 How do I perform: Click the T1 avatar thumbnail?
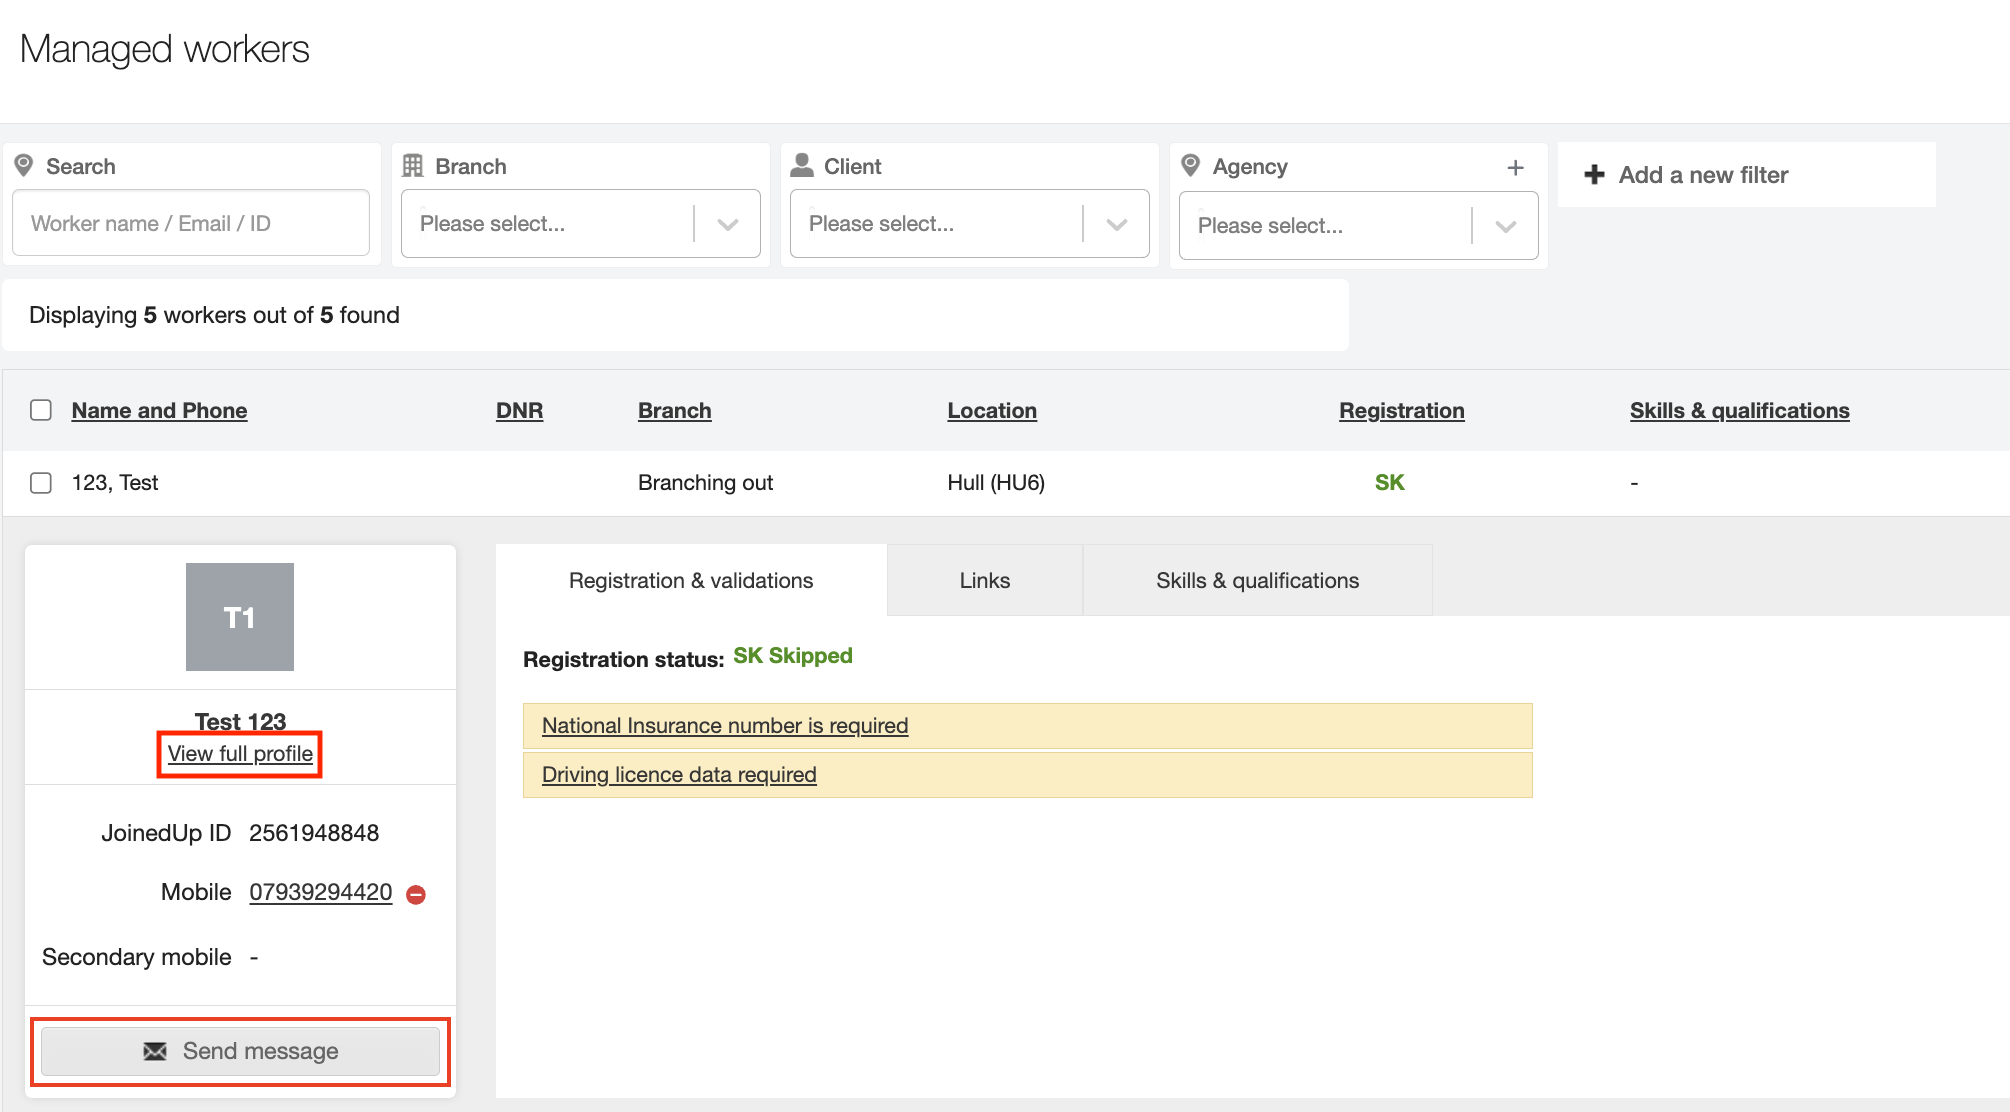click(x=240, y=617)
